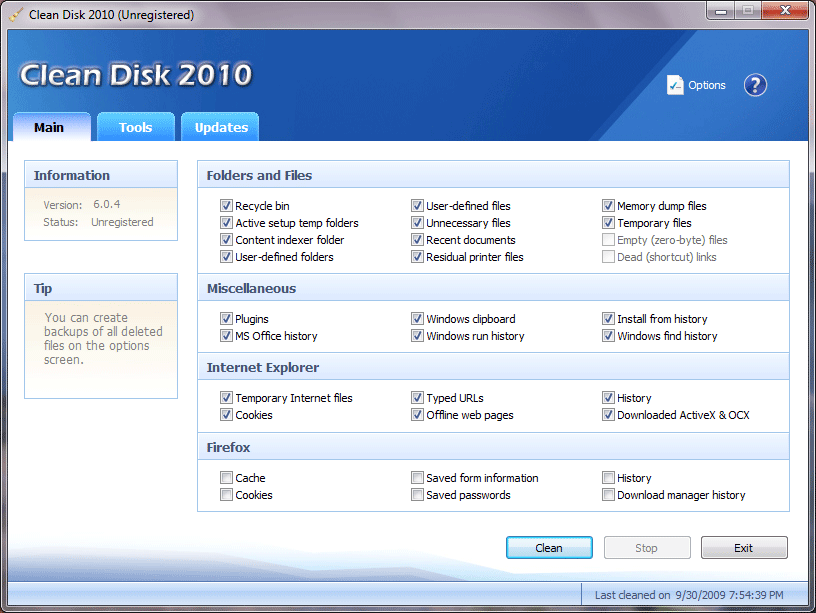Select the Main tab
Screen dimensions: 816x613
pos(49,127)
